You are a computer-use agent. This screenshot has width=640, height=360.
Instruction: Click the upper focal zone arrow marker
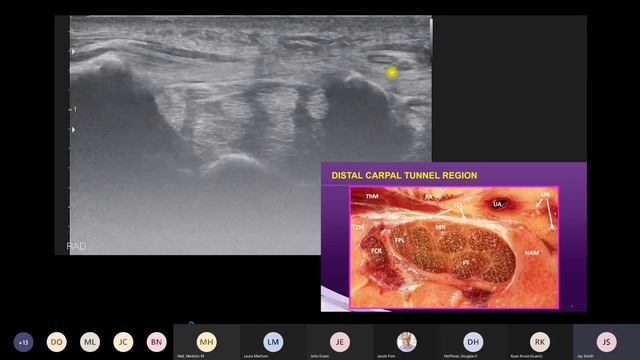click(x=73, y=51)
